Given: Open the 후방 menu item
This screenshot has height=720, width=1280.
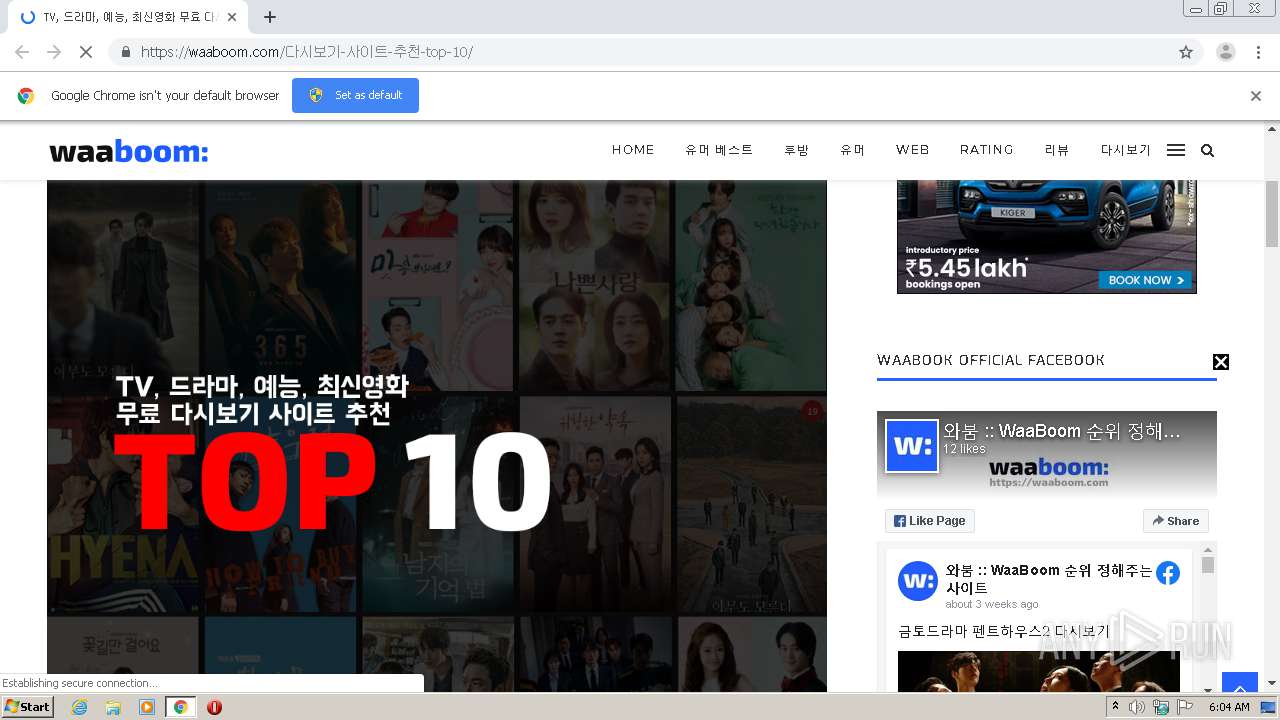Looking at the screenshot, I should 797,150.
